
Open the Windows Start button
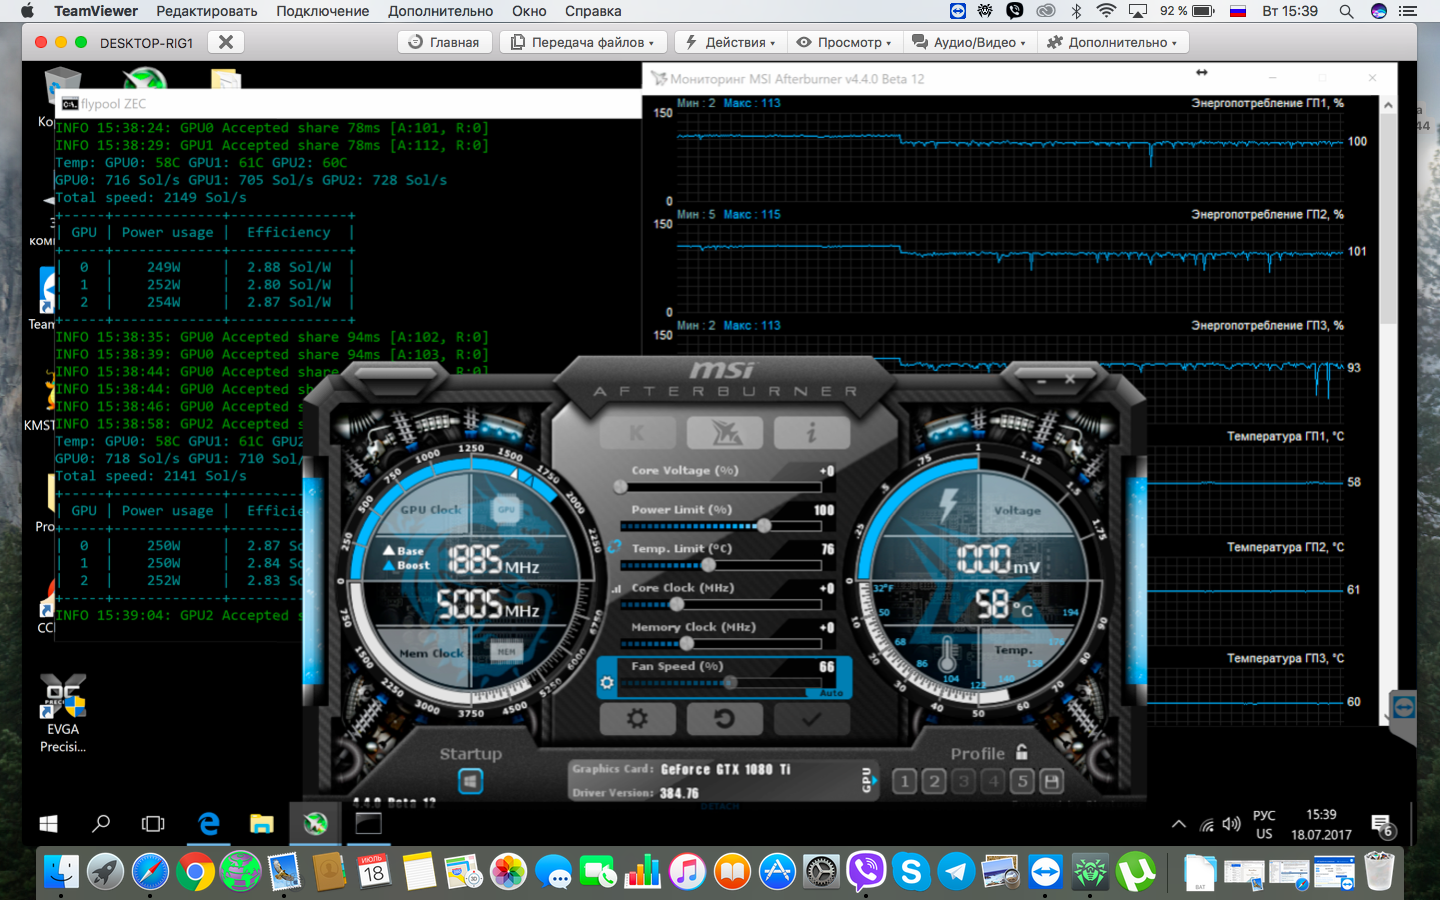(x=48, y=824)
